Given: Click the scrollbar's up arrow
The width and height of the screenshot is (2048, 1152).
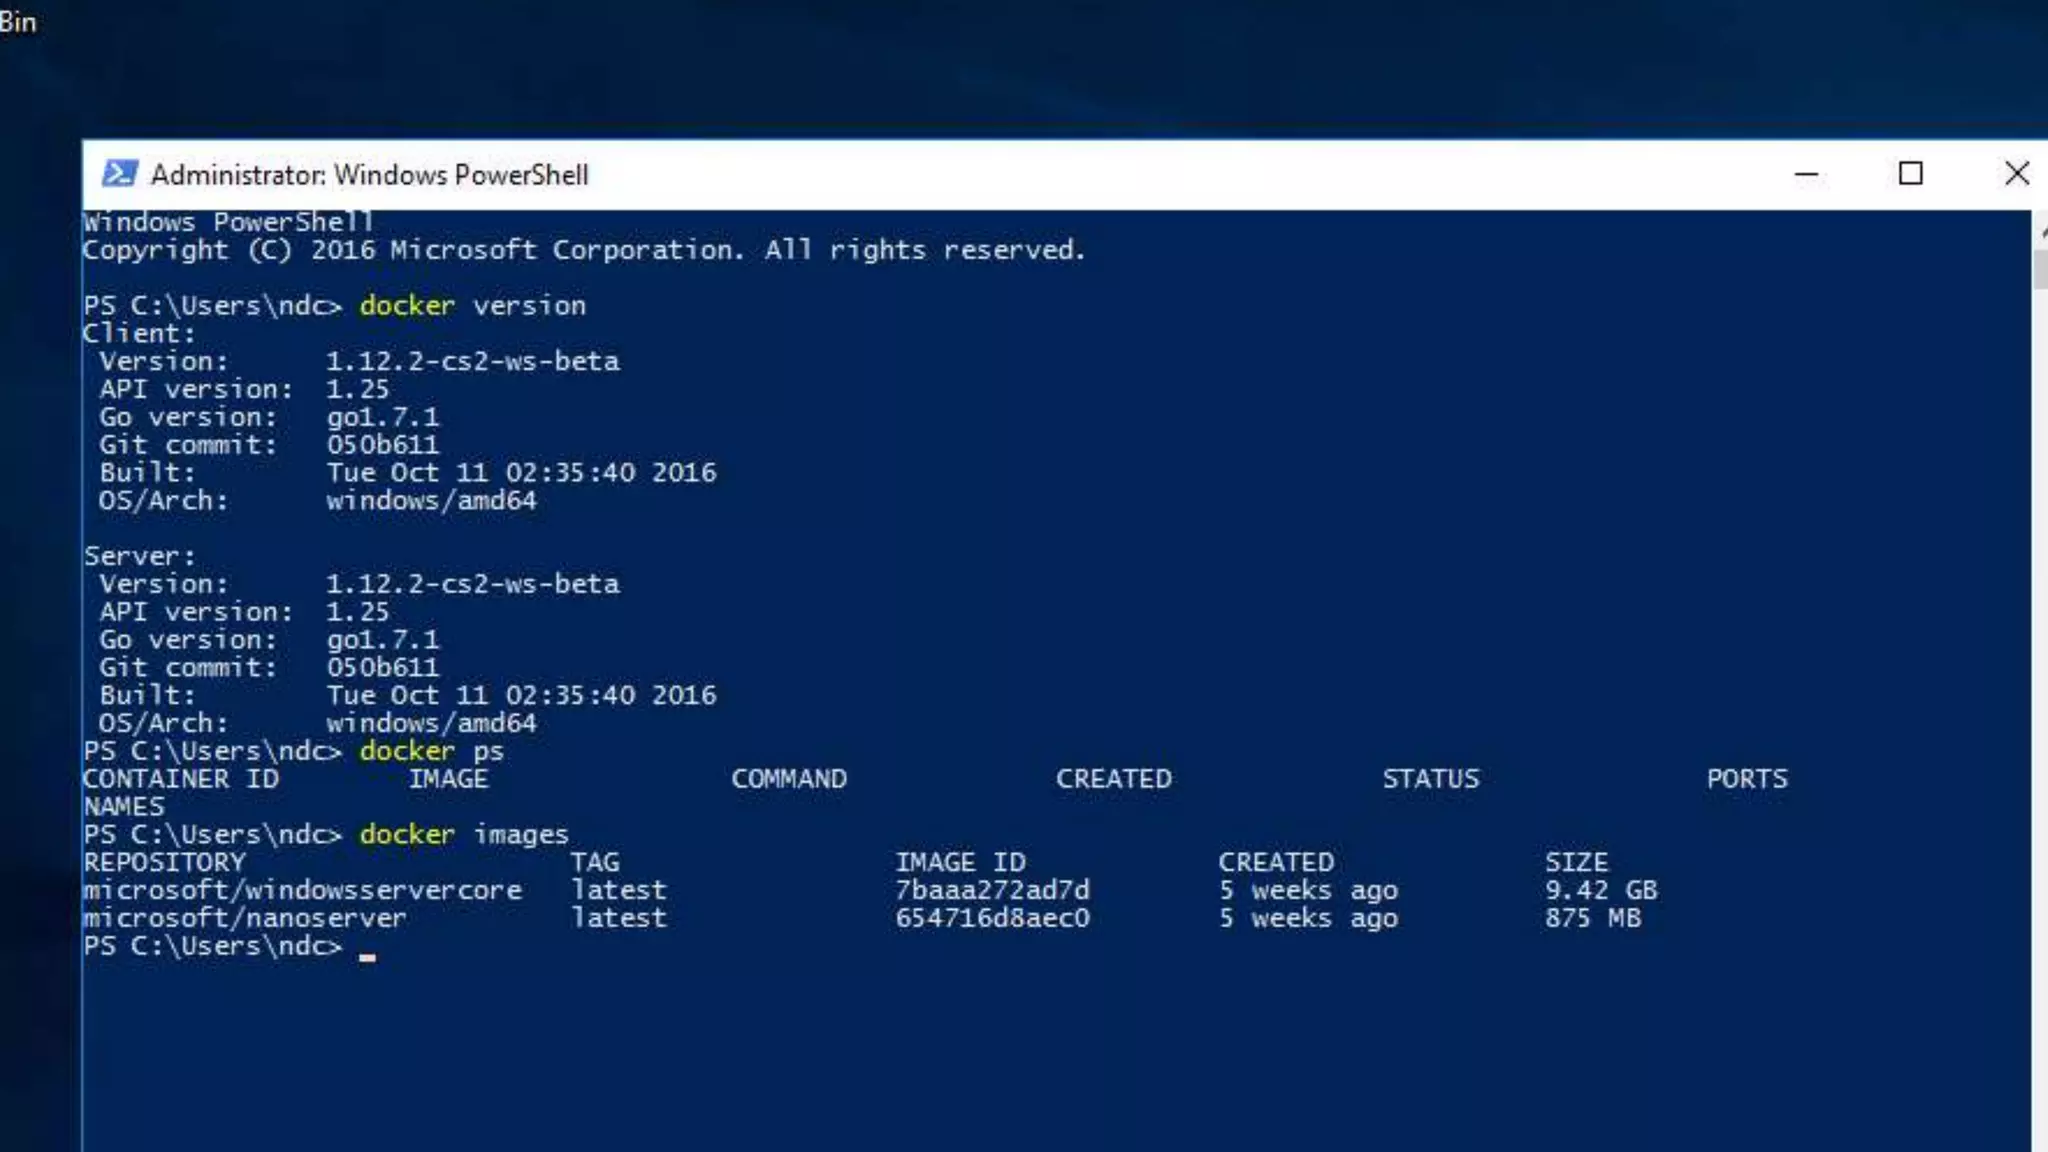Looking at the screenshot, I should point(2041,231).
